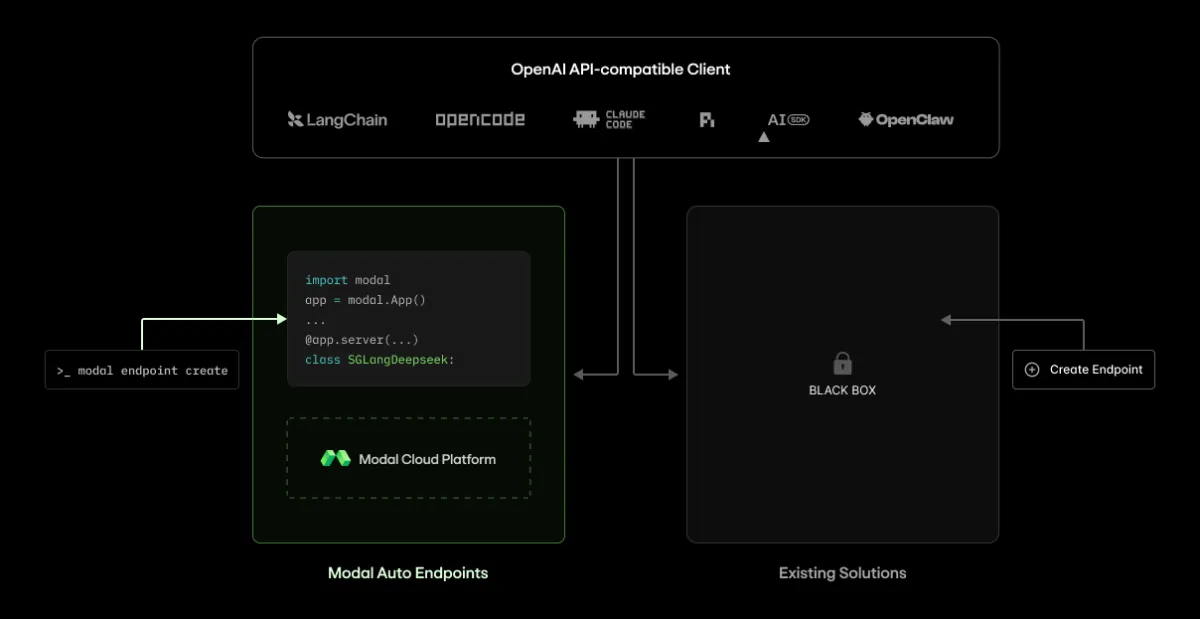Click the green Modal logo icon

coord(335,459)
